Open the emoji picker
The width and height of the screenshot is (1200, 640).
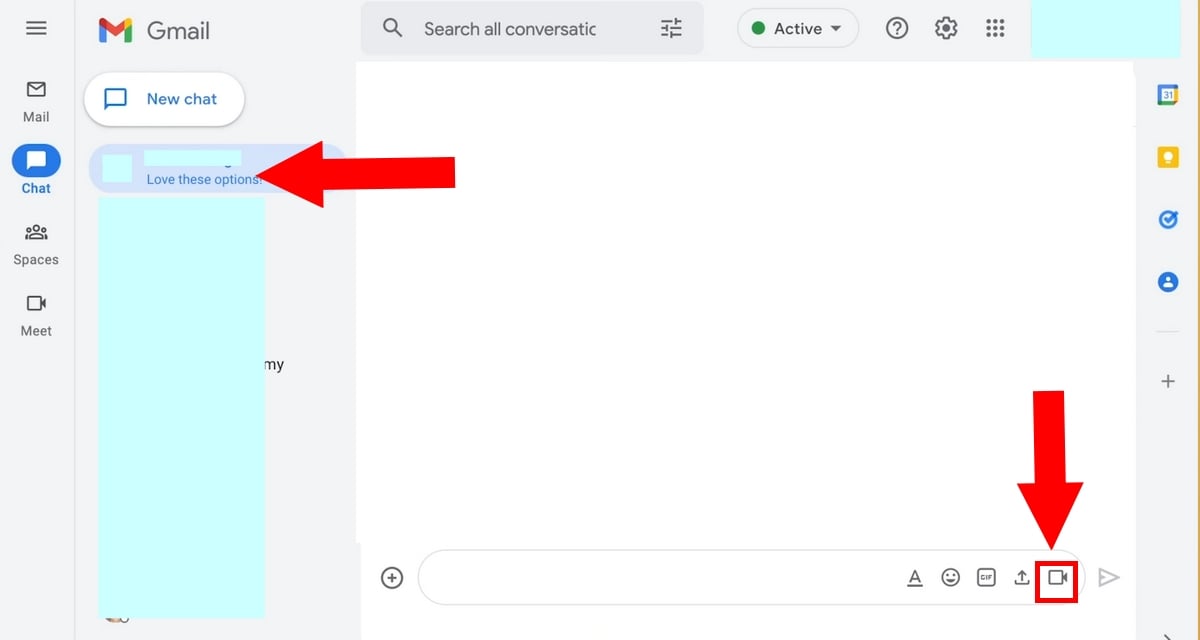click(x=950, y=578)
